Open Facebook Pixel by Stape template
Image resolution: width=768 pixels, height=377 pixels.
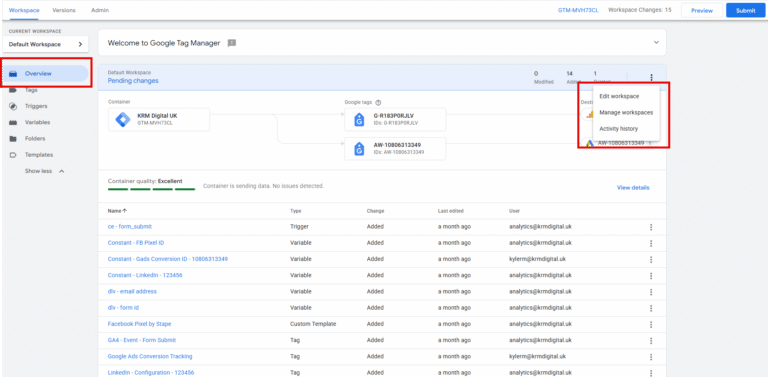[x=140, y=324]
